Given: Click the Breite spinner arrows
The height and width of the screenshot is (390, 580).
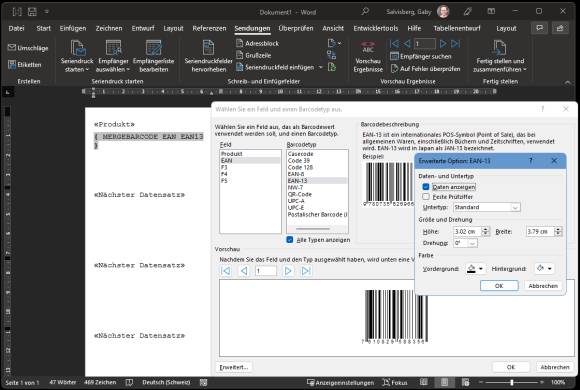Looking at the screenshot, I should 558,232.
